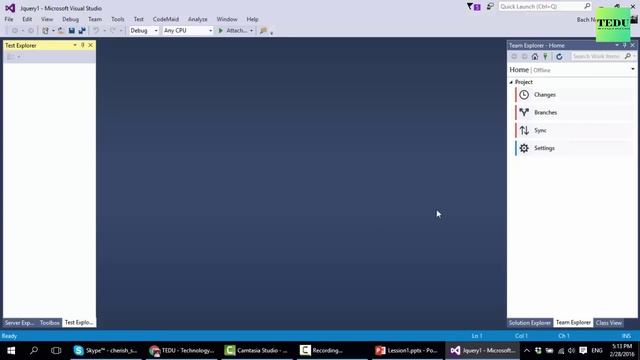The width and height of the screenshot is (640, 360).
Task: Click the taskbar search icon
Action: [x=34, y=350]
